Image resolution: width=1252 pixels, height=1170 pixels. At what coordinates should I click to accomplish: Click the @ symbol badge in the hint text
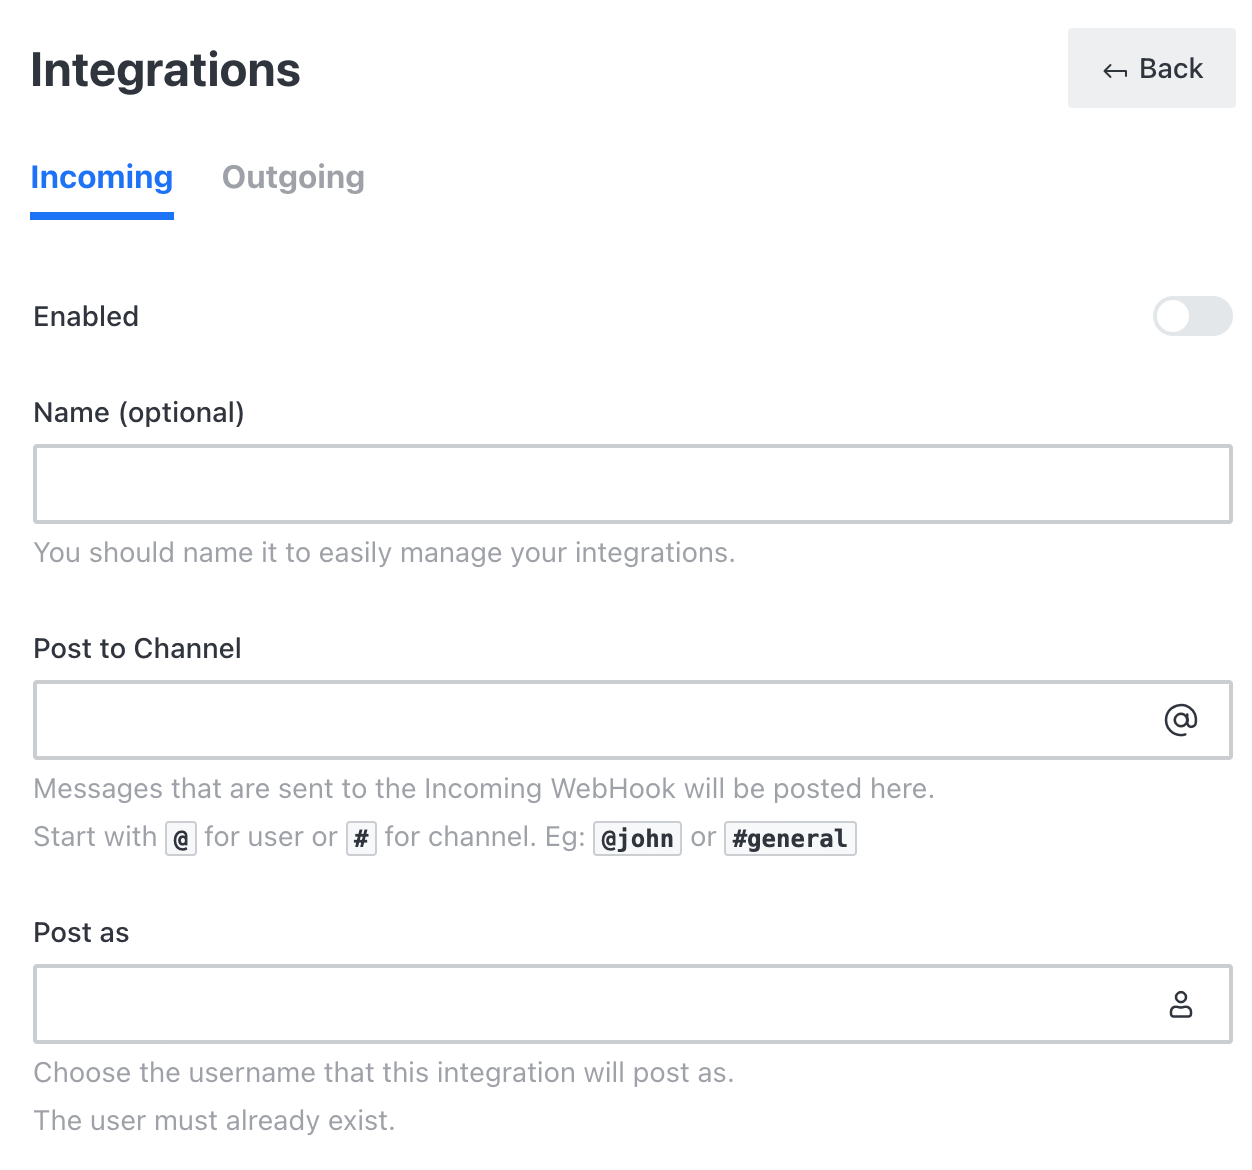(180, 838)
